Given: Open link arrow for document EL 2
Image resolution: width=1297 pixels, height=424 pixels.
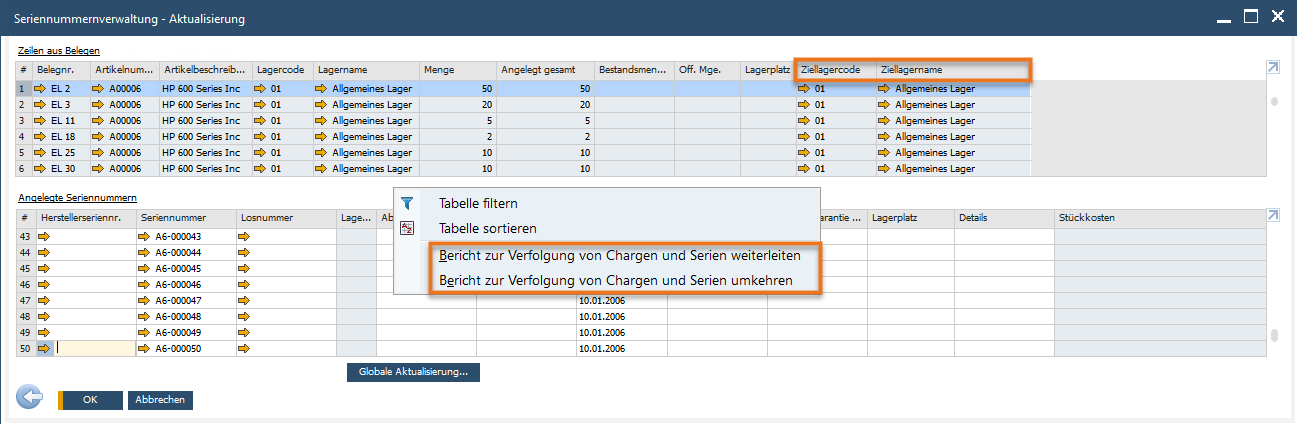Looking at the screenshot, I should point(41,89).
